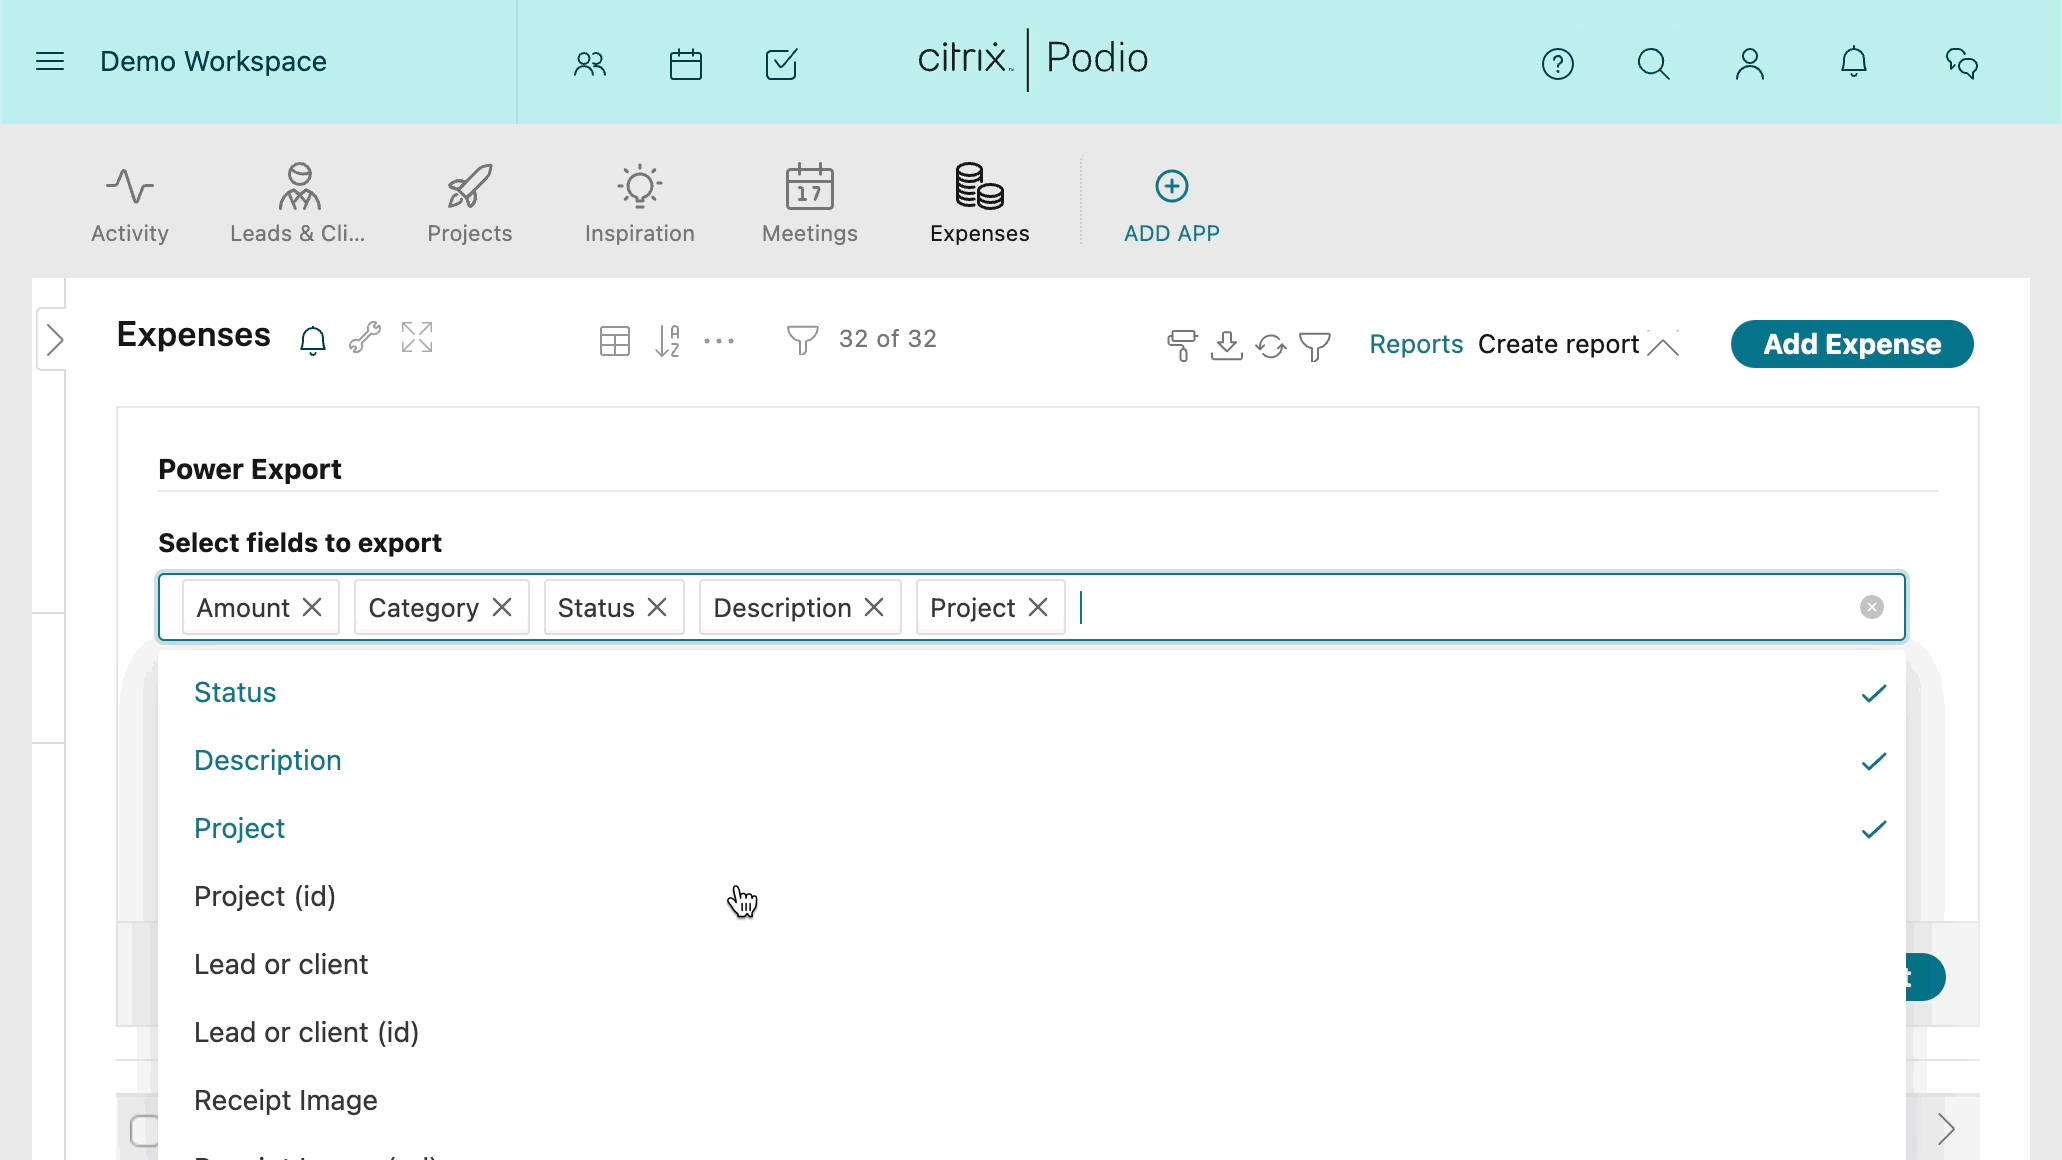2062x1160 pixels.
Task: Open the contacts people icon in header
Action: (x=590, y=64)
